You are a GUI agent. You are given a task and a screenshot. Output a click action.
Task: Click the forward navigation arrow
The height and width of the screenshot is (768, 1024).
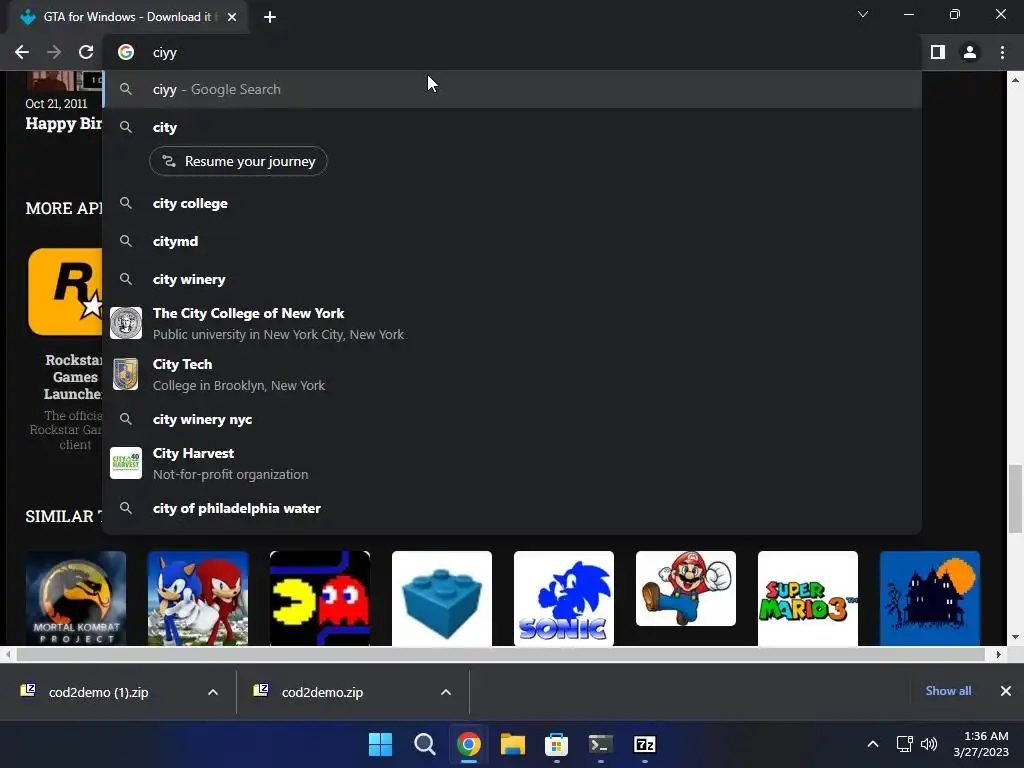pos(54,52)
